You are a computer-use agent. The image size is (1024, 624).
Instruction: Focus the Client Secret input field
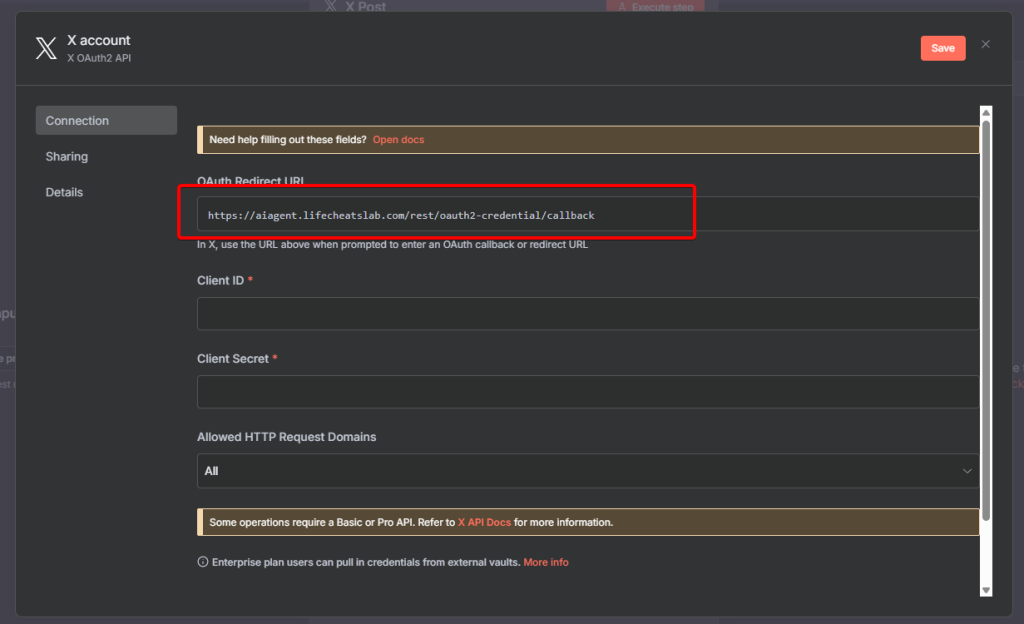pos(587,392)
